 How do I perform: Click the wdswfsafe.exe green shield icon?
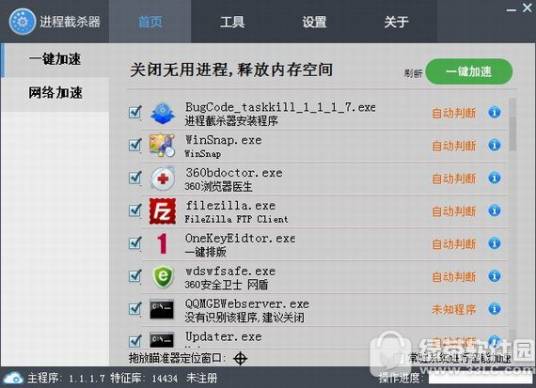click(x=163, y=276)
